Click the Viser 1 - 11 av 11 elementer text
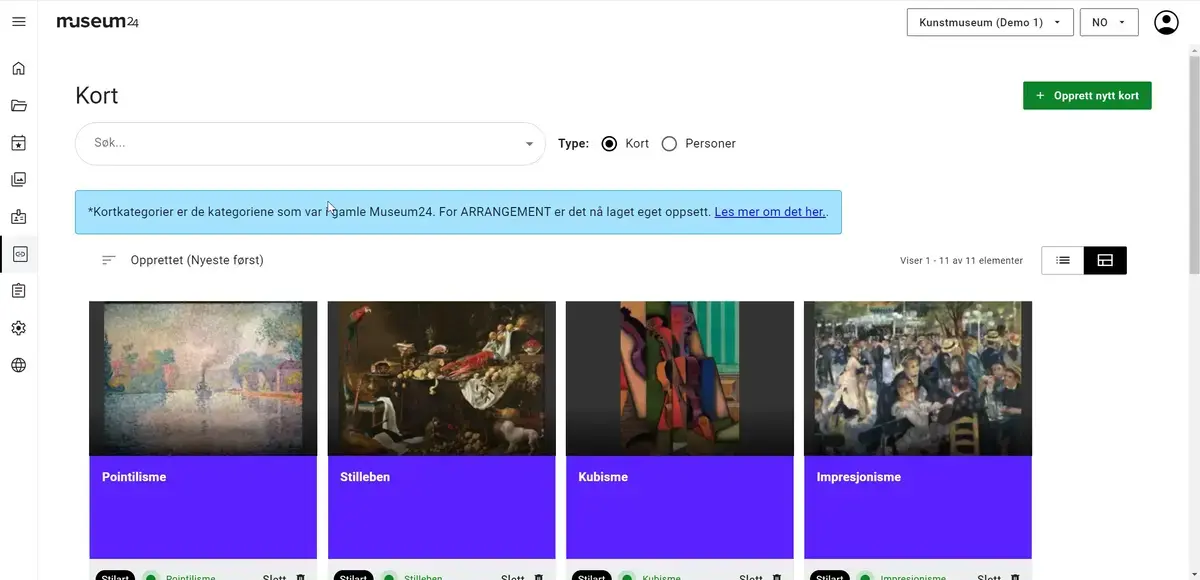The height and width of the screenshot is (580, 1200). [961, 260]
